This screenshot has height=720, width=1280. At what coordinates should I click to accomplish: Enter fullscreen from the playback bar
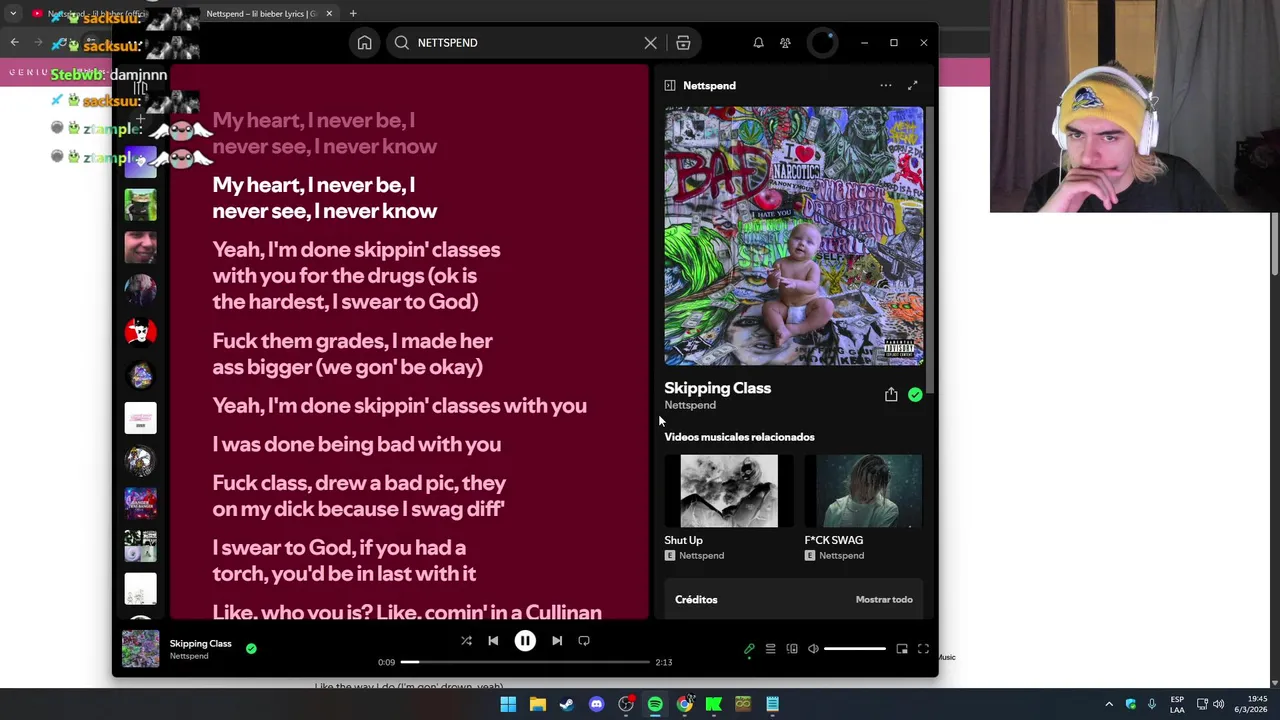[923, 649]
